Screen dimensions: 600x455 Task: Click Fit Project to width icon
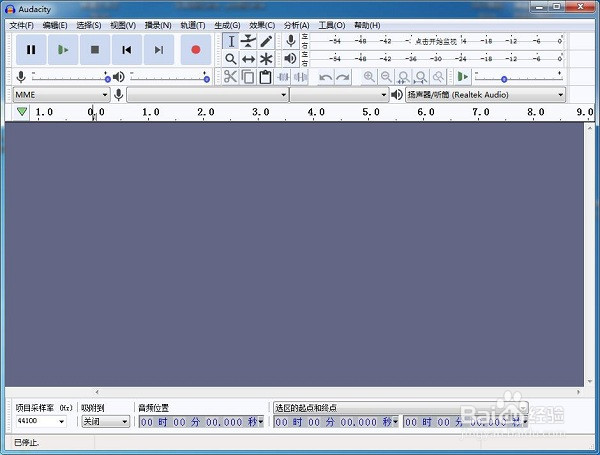421,77
